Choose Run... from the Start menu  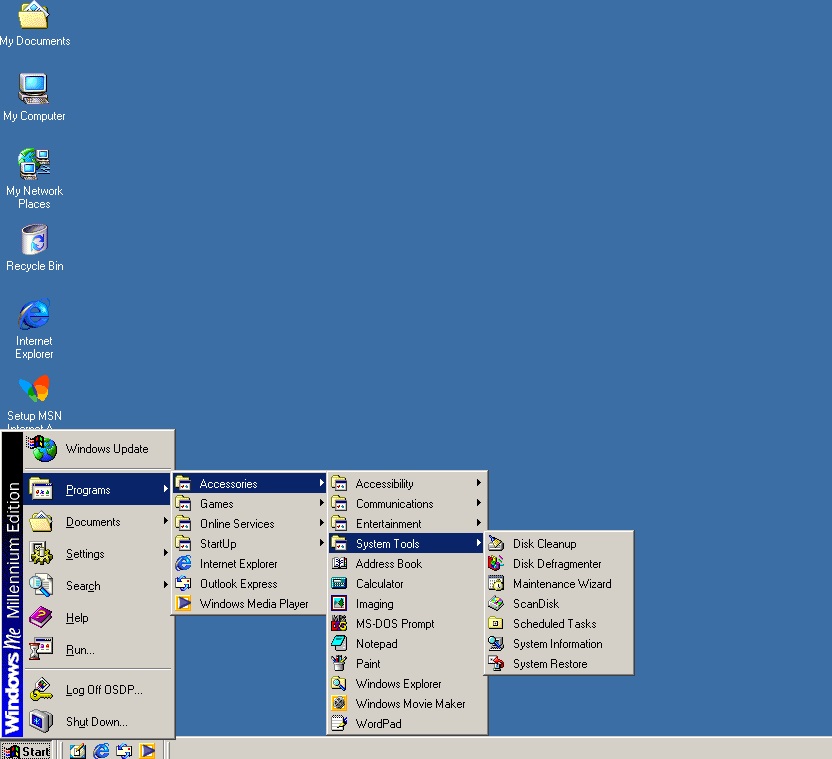coord(80,650)
